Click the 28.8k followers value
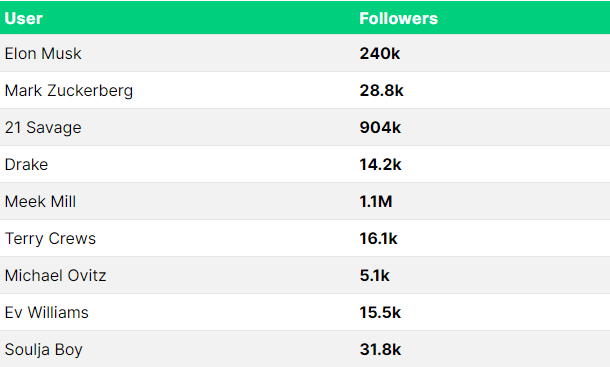610x367 pixels. [382, 90]
